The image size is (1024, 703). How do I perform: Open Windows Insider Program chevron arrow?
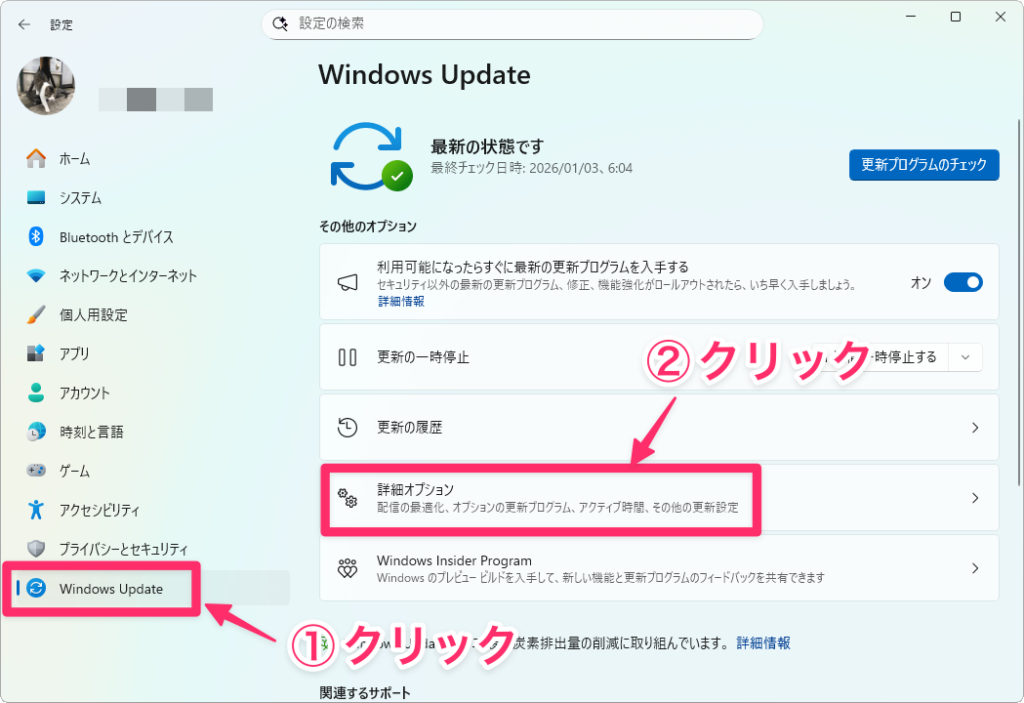pyautogui.click(x=975, y=568)
